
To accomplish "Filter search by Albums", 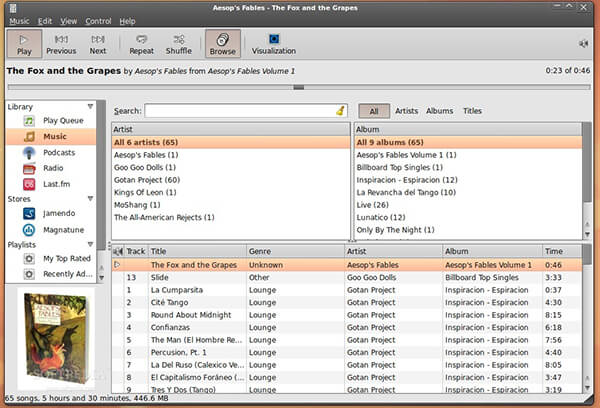I will (440, 111).
